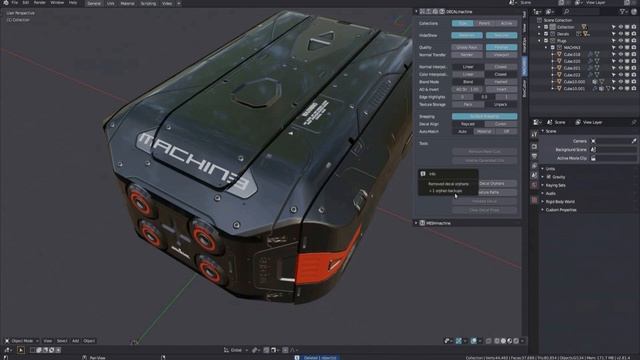The image size is (640, 360).
Task: Expand the Units panel
Action: (549, 169)
